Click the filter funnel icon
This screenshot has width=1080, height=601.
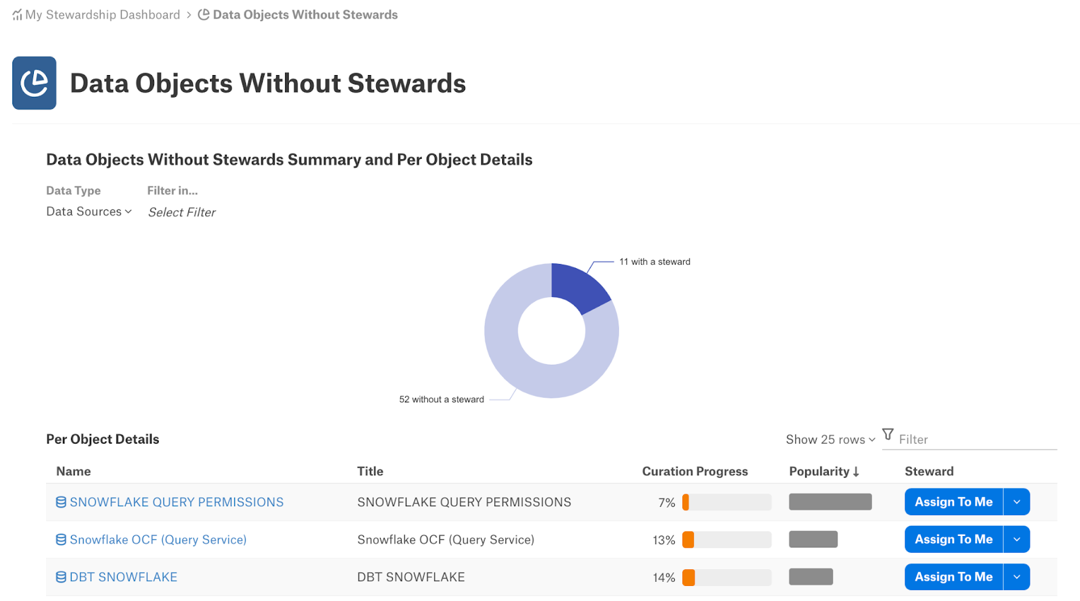pos(888,434)
